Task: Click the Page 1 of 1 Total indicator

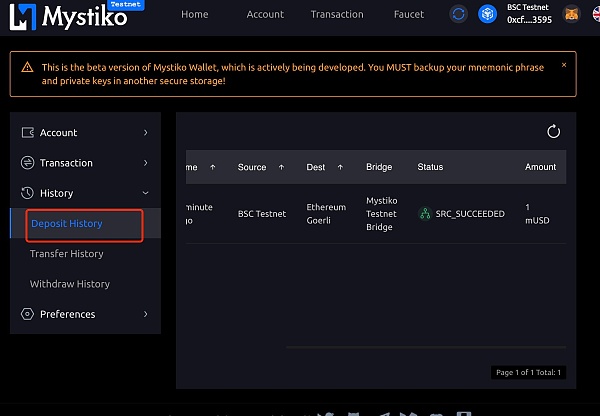Action: coord(528,372)
